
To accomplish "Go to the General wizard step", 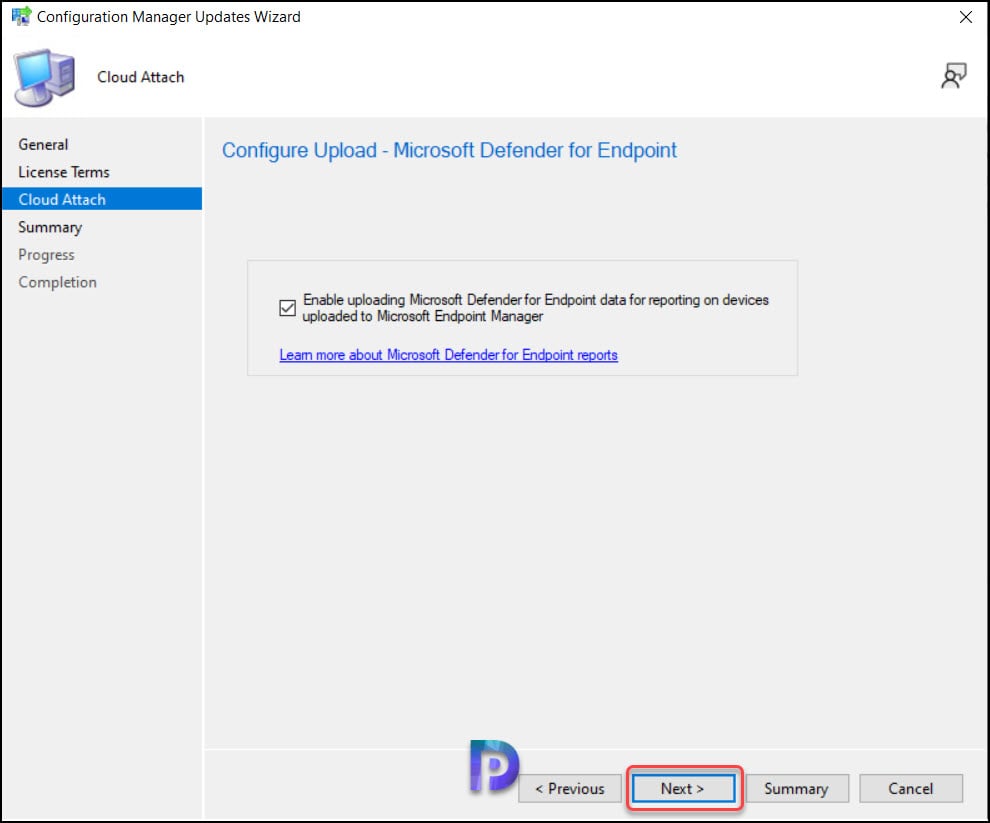I will point(43,145).
